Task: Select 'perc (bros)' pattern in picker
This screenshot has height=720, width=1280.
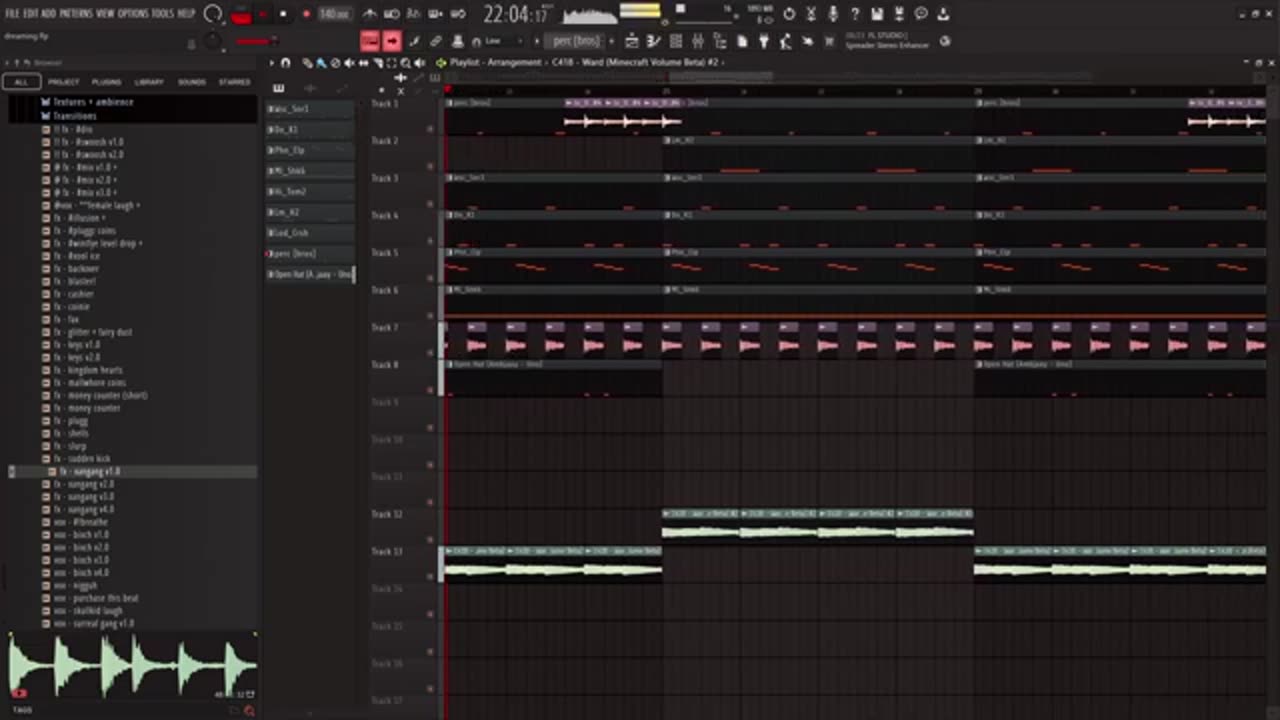Action: pos(310,253)
